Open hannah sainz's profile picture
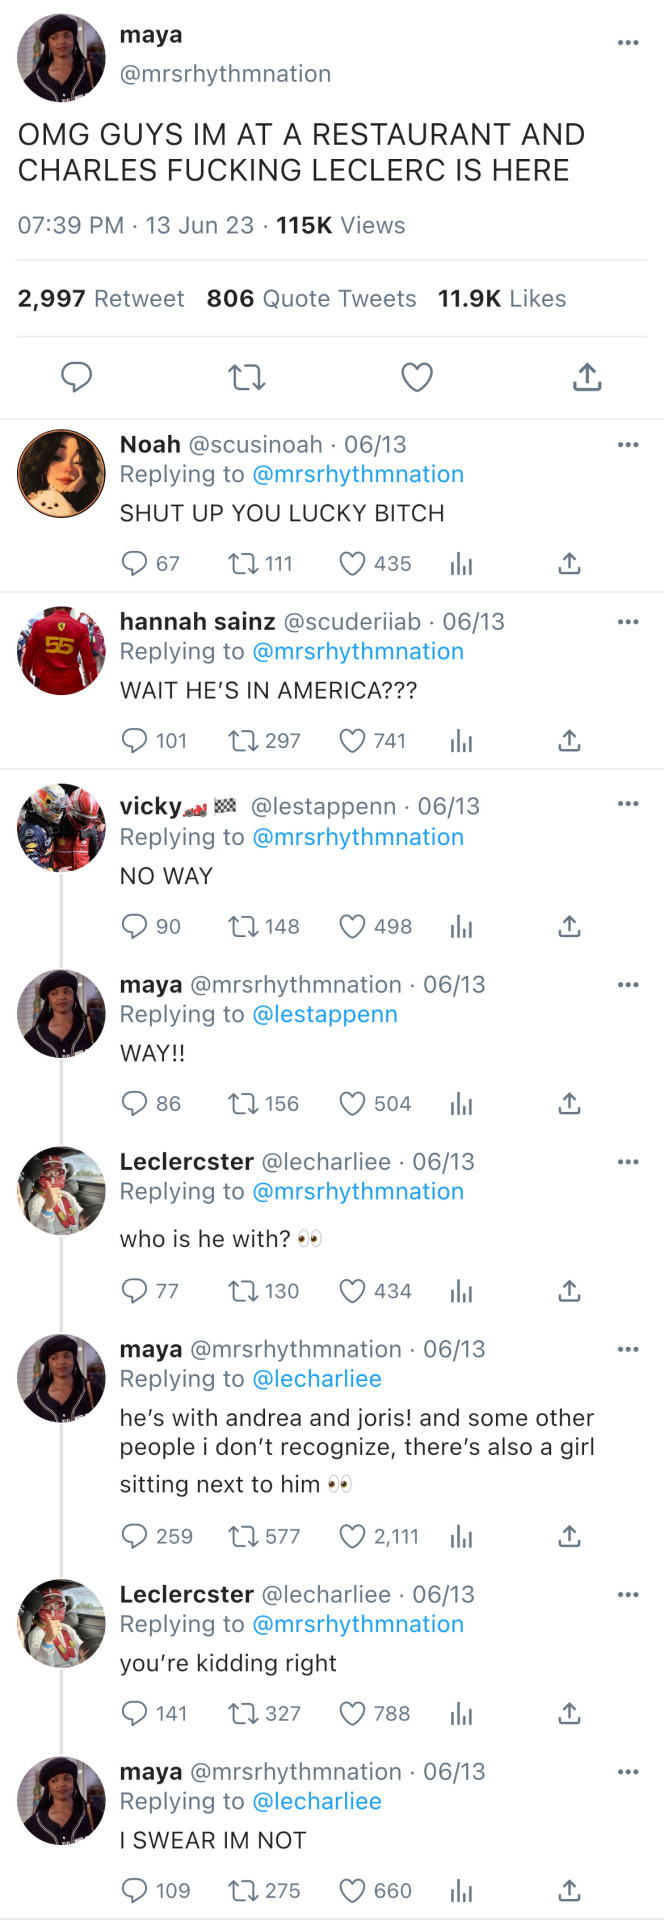 point(61,651)
